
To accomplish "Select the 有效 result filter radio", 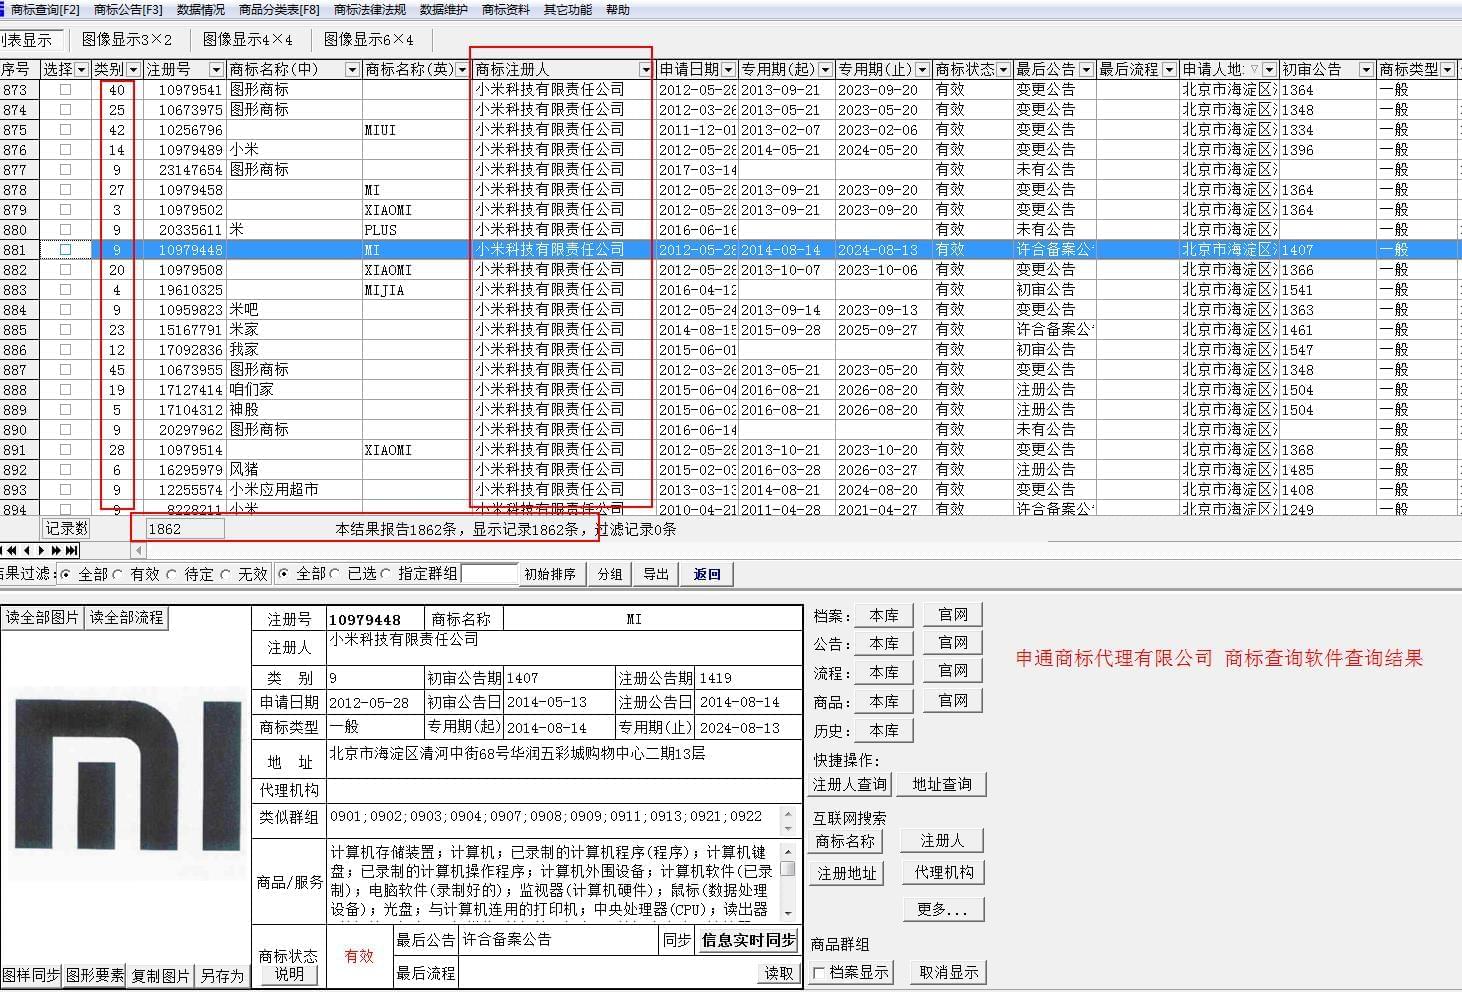I will click(118, 574).
